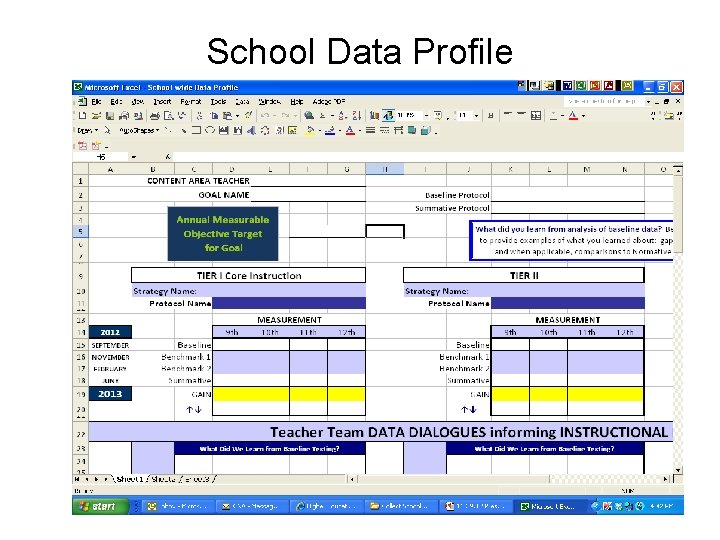Click the Annual Measurable Objective Target box
Image resolution: width=720 pixels, height=540 pixels.
223,234
